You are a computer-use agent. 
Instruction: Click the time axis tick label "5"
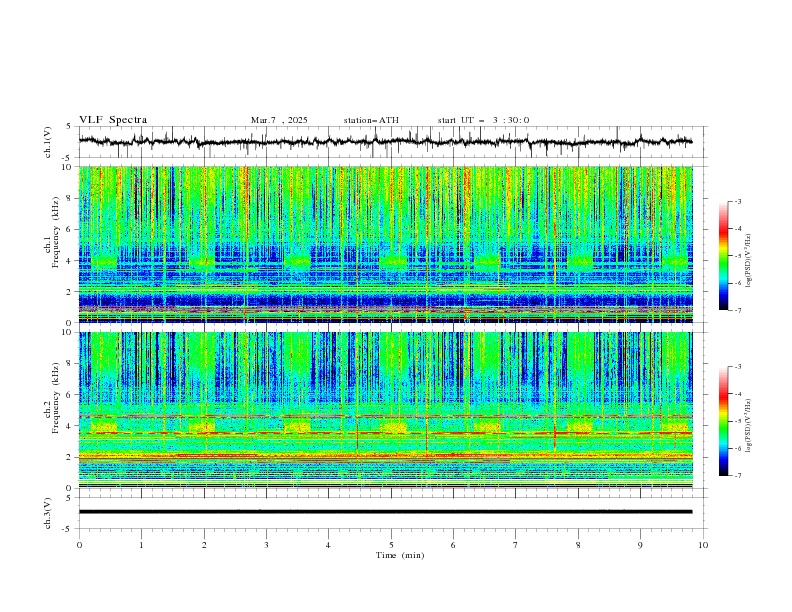391,545
